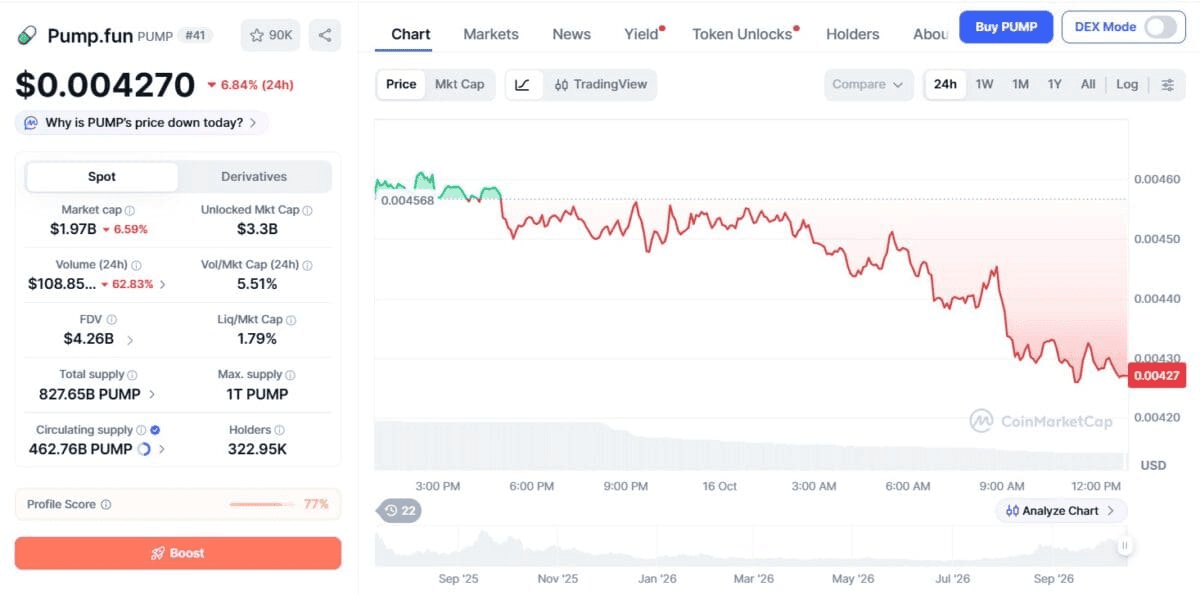Open the Compare dropdown
The width and height of the screenshot is (1200, 595).
868,84
